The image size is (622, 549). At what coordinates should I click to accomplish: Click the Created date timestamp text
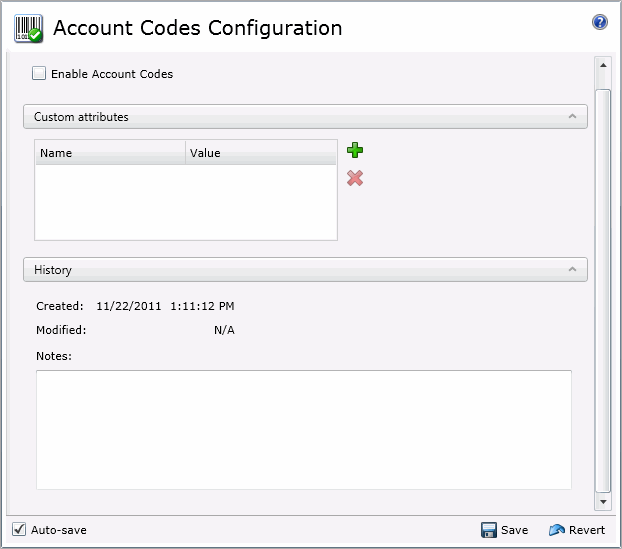[x=165, y=306]
